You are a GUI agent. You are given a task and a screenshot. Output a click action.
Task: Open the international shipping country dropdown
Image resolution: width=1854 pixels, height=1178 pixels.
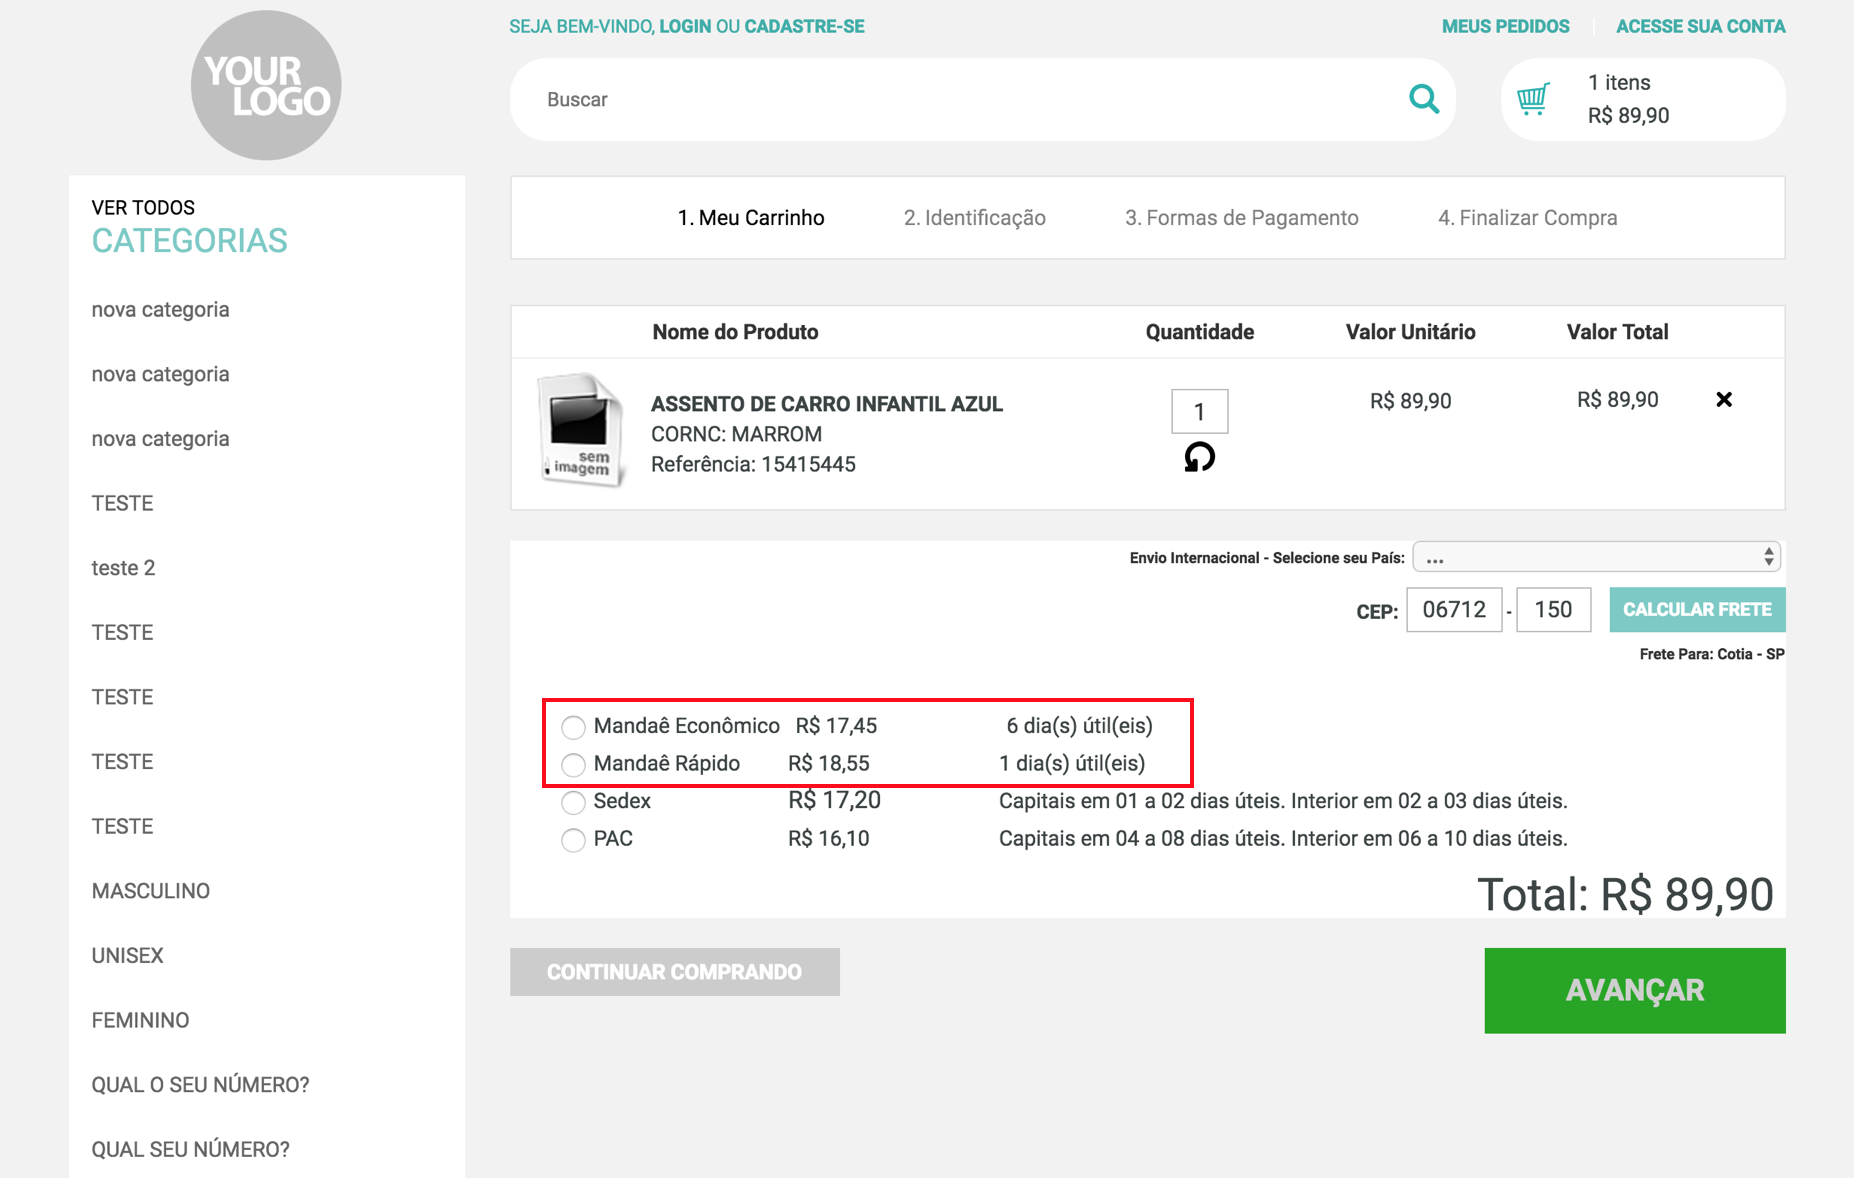(x=1596, y=558)
